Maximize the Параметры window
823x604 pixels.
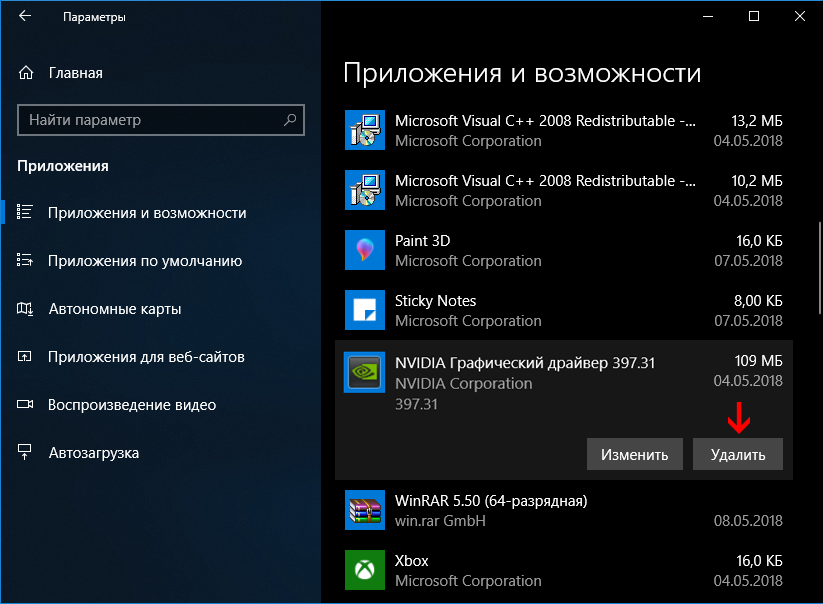pyautogui.click(x=754, y=17)
